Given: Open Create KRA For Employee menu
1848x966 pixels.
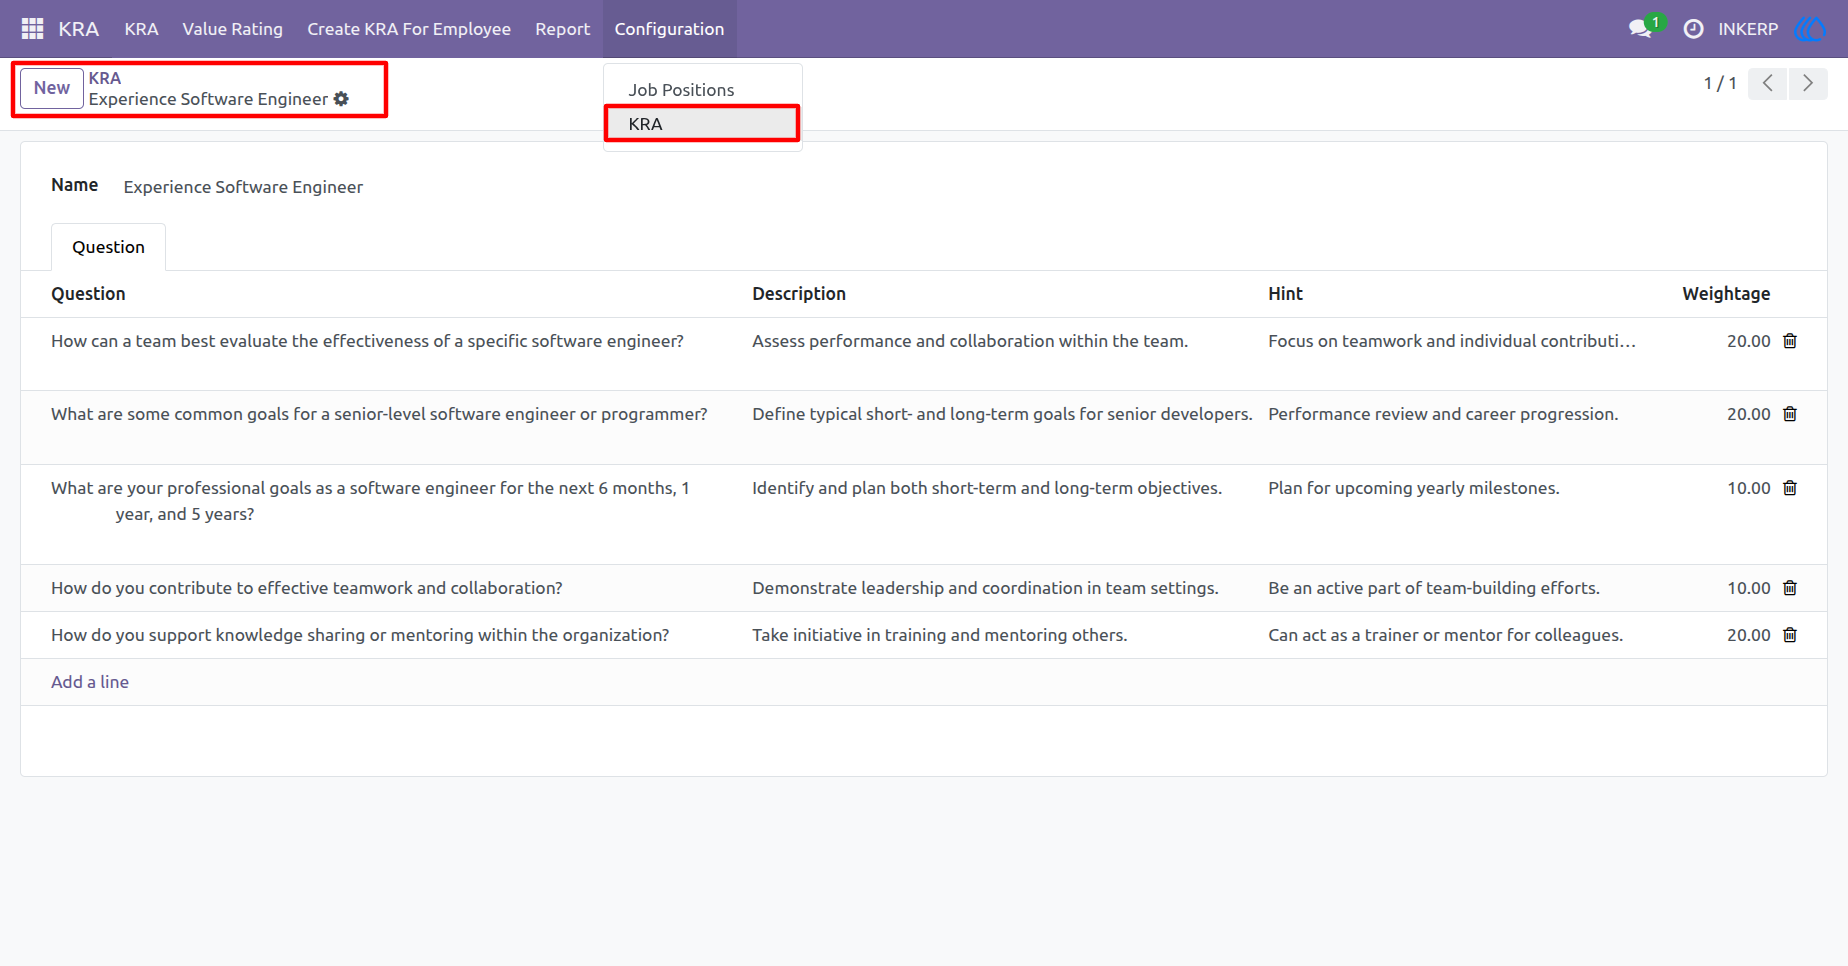Looking at the screenshot, I should (x=409, y=29).
